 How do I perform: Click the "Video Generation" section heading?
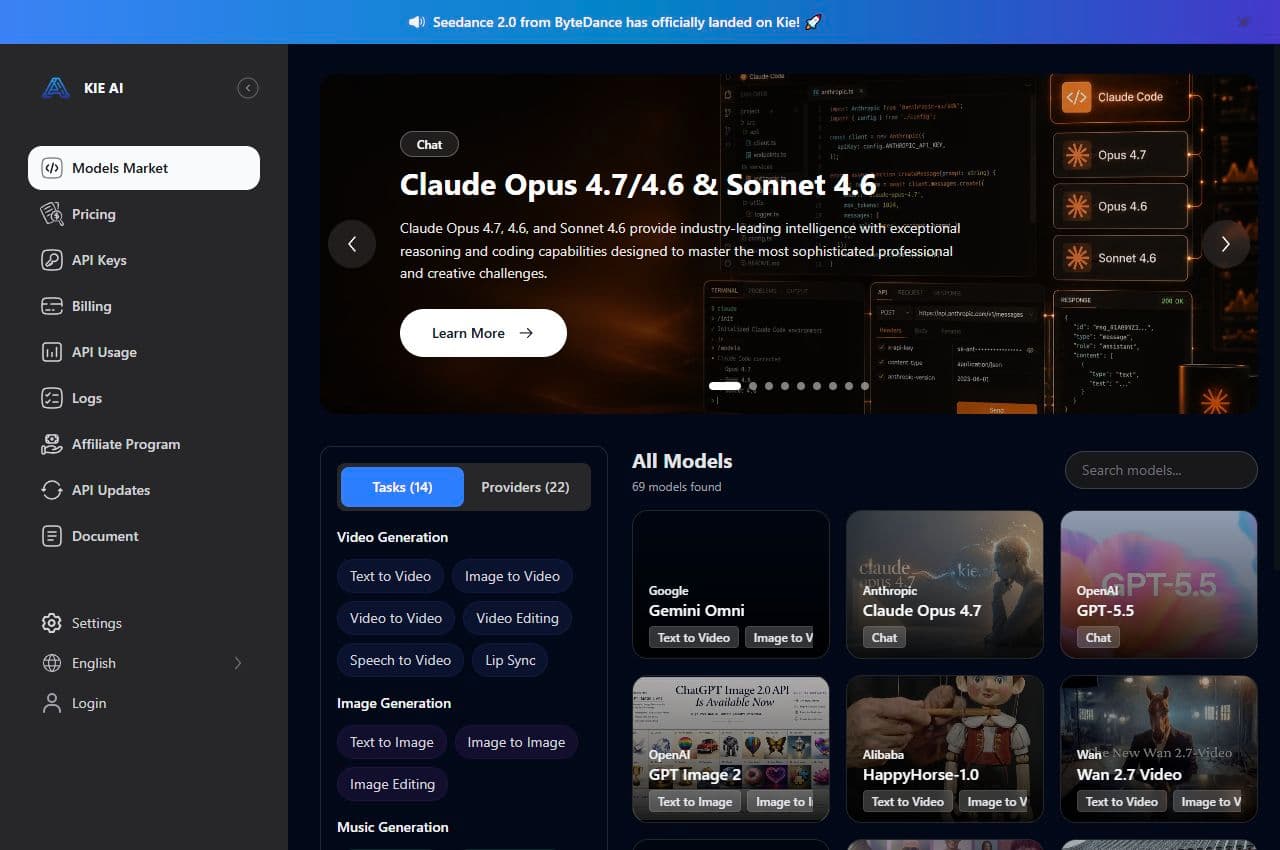392,537
